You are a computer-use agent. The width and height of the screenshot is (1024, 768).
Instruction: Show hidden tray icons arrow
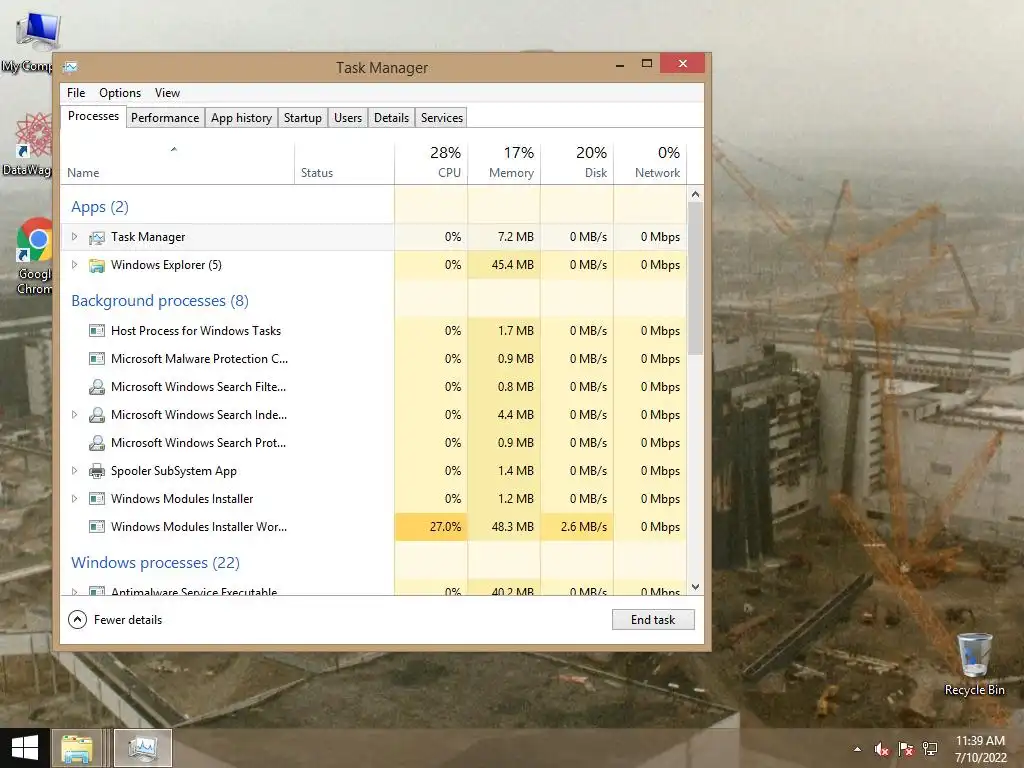pos(857,749)
